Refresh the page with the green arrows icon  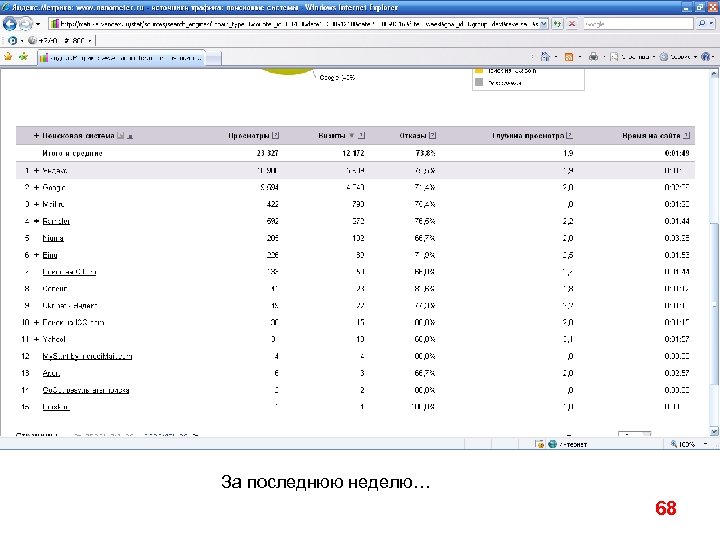[557, 24]
